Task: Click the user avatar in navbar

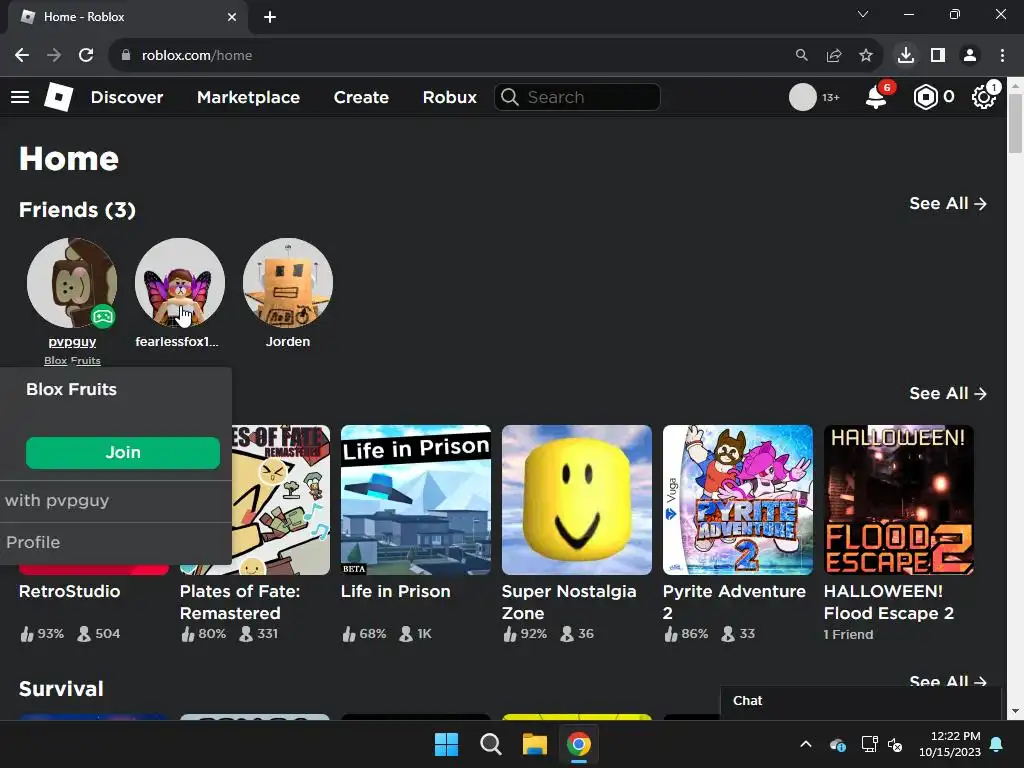Action: point(803,97)
